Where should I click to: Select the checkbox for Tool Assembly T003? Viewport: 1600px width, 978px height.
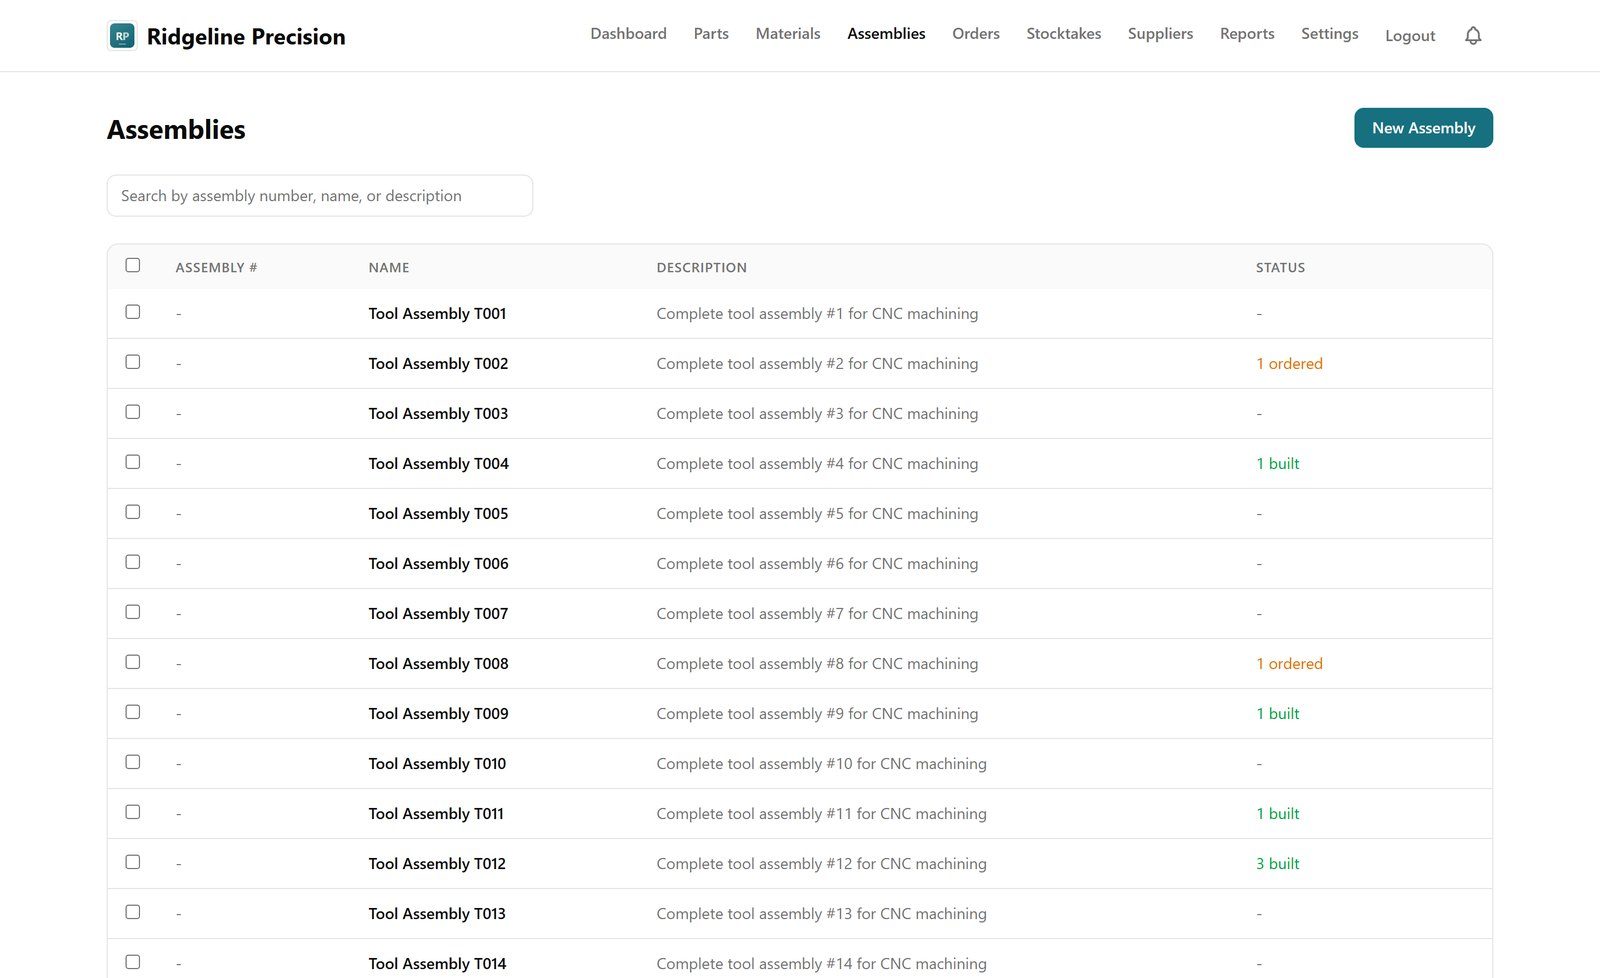pyautogui.click(x=133, y=412)
